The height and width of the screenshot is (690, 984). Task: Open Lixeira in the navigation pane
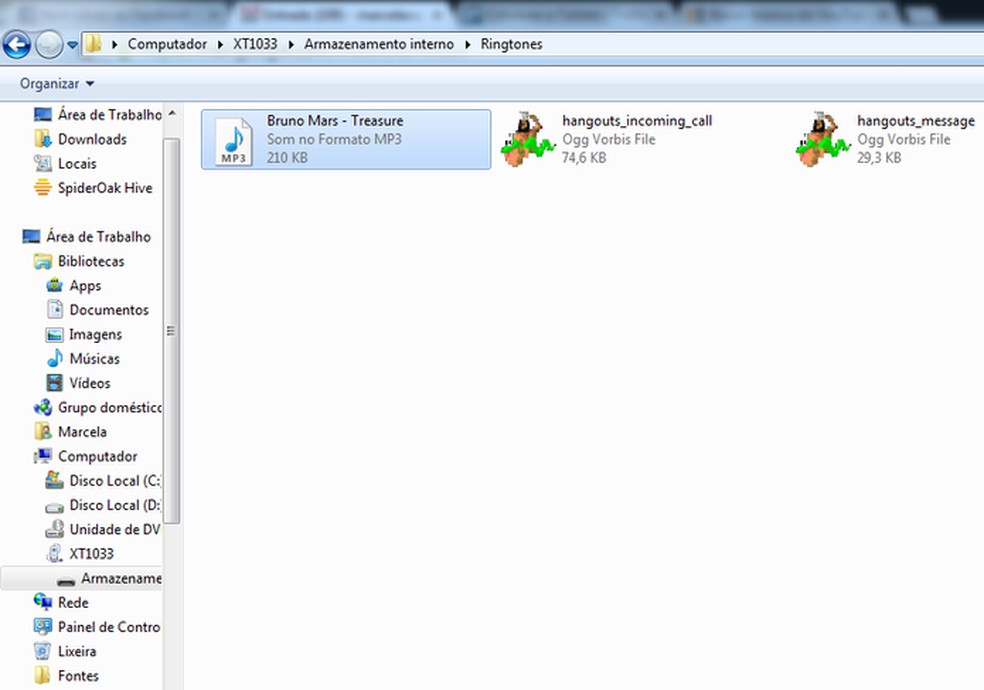tap(77, 652)
